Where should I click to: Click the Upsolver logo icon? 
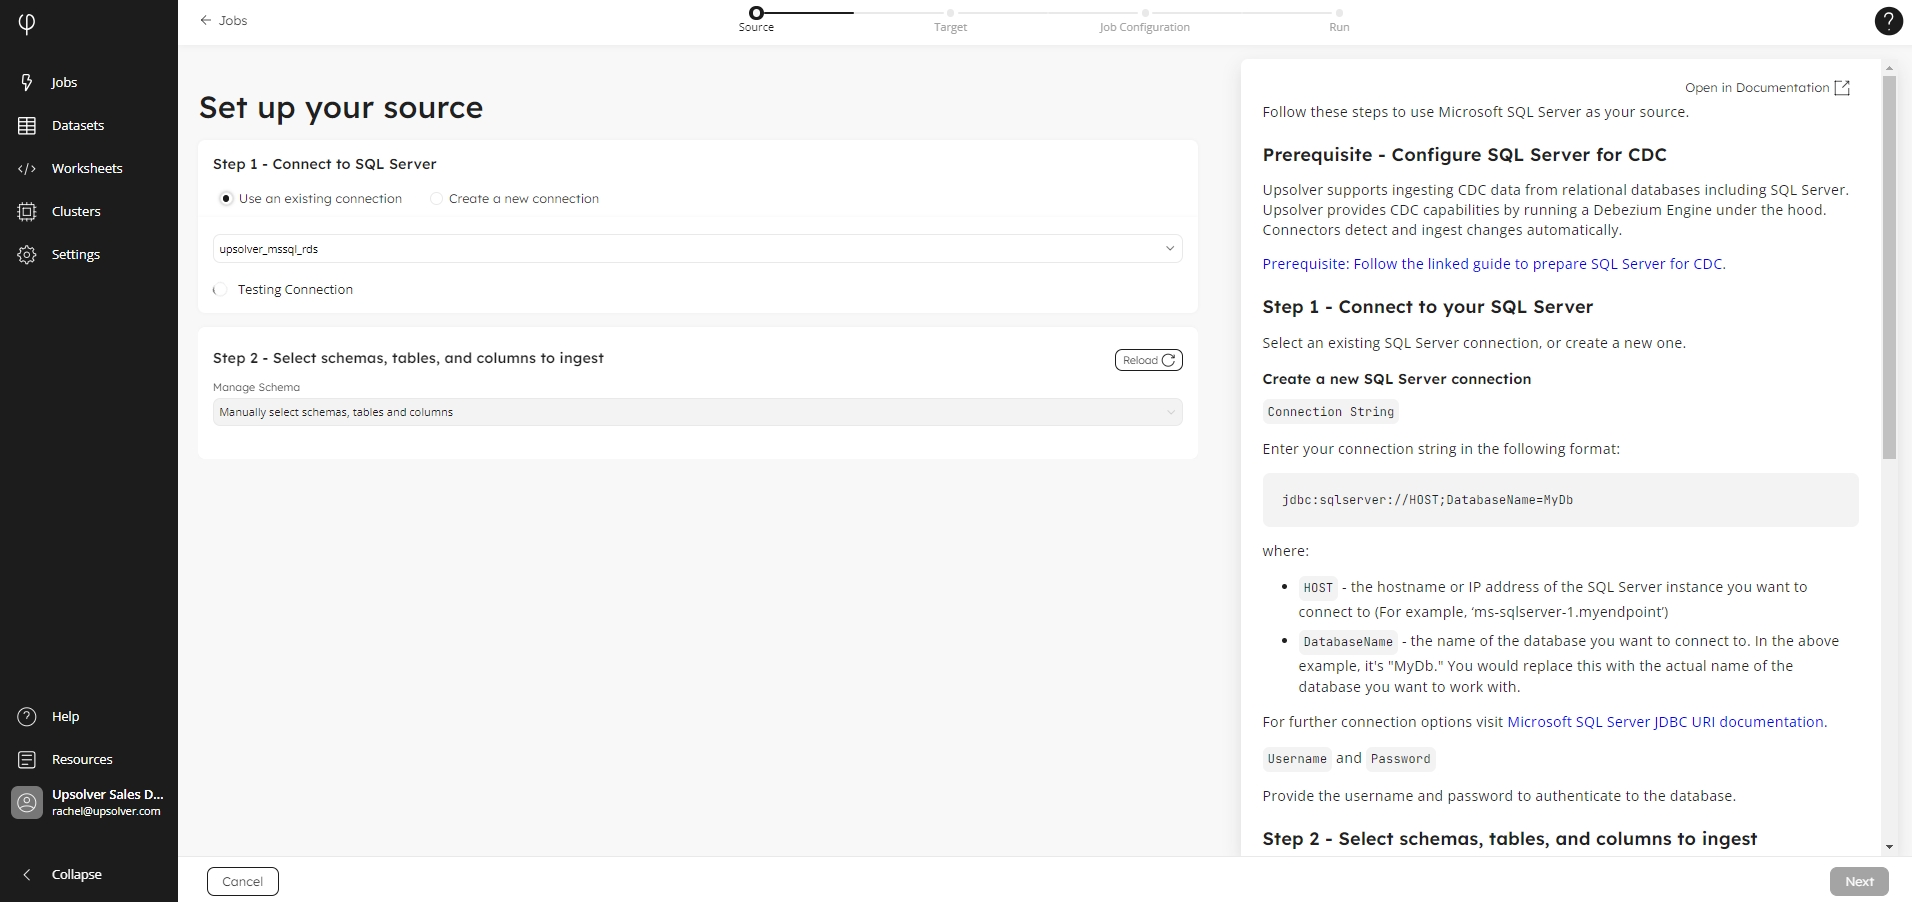[27, 23]
